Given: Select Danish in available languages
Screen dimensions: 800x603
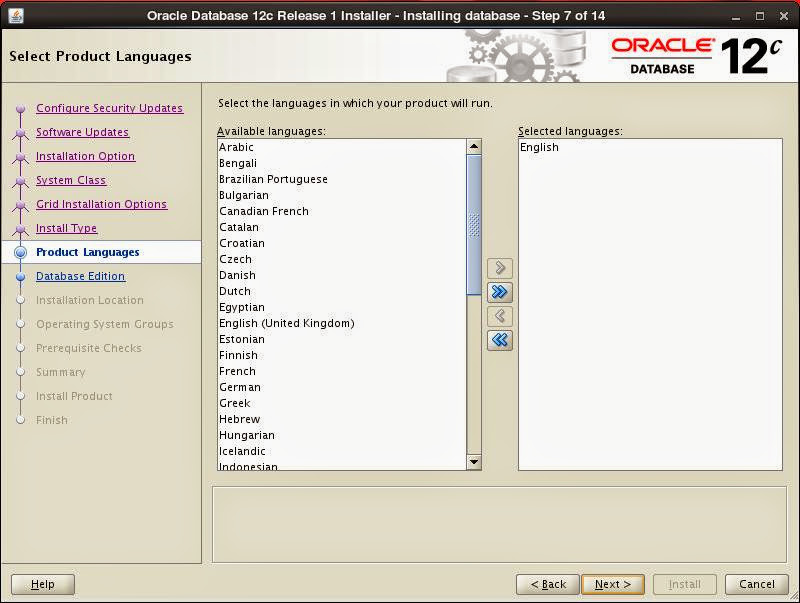Looking at the screenshot, I should click(342, 275).
